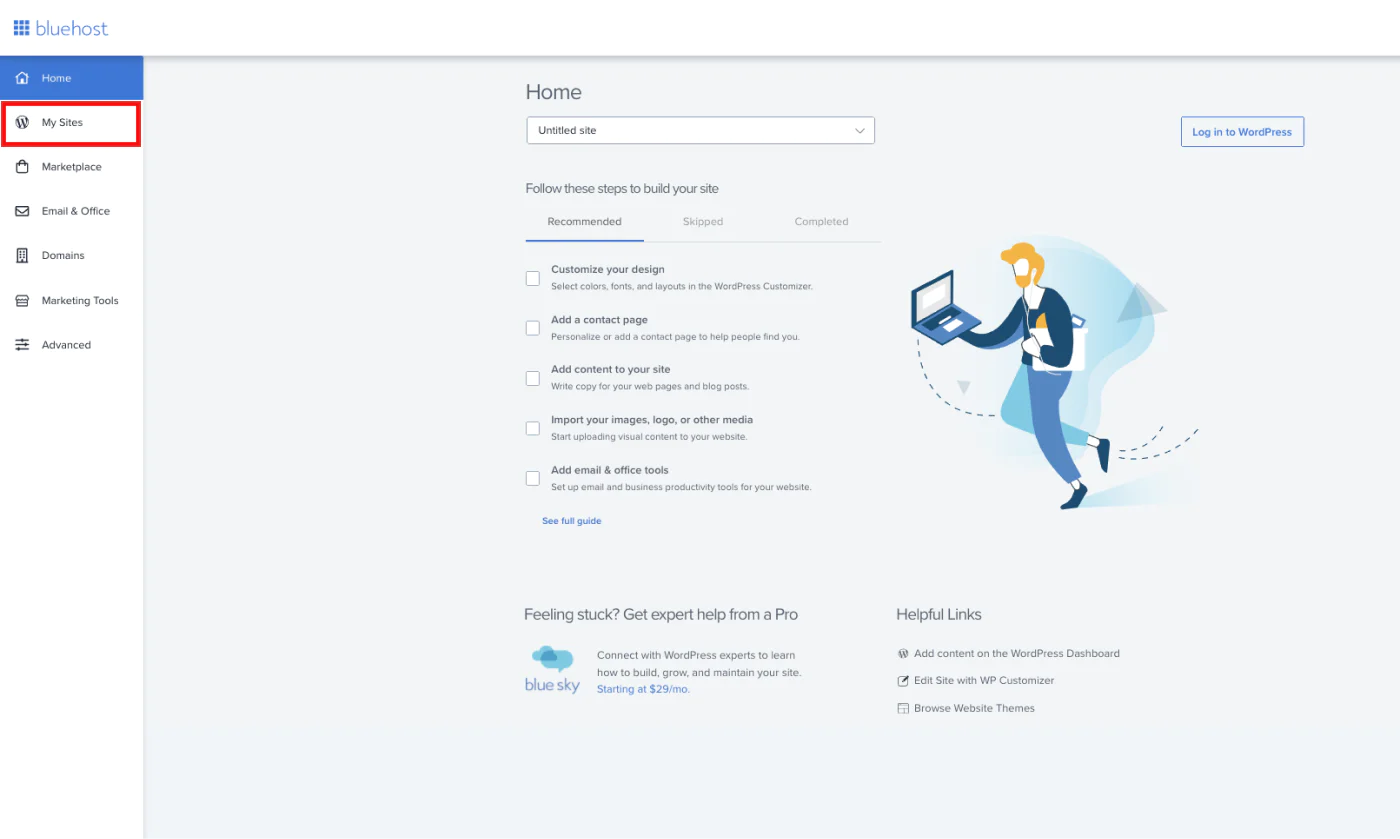Click the Domains building icon

point(22,255)
